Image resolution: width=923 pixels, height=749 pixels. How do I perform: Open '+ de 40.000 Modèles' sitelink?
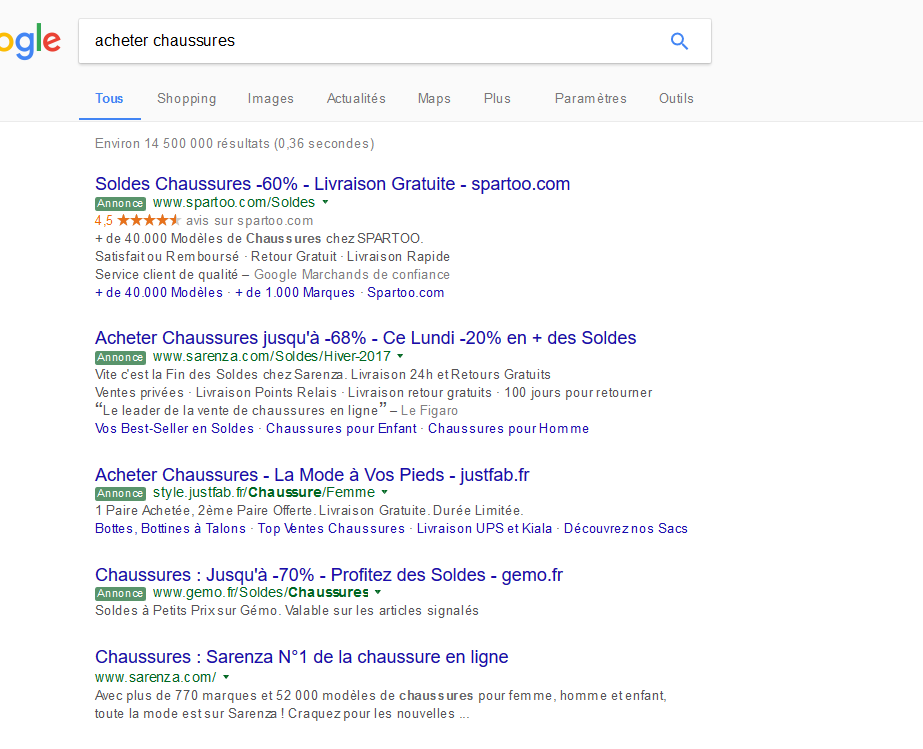click(x=159, y=293)
